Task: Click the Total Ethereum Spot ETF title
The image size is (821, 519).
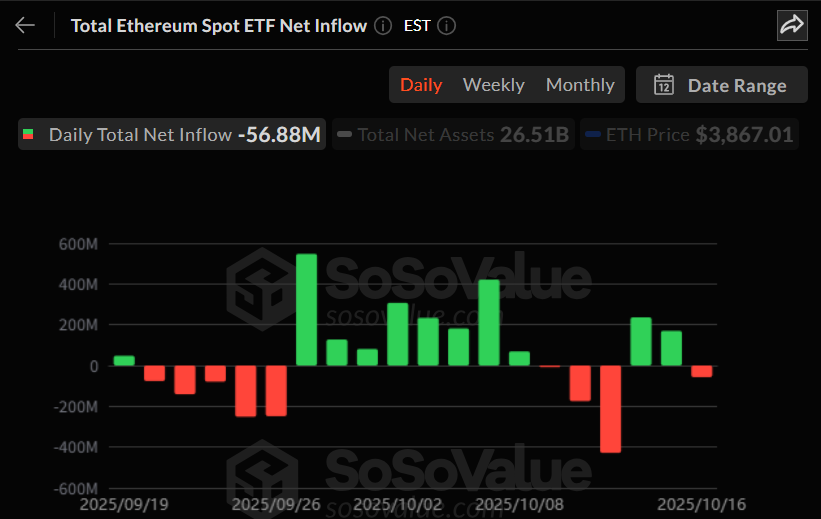Action: point(218,26)
